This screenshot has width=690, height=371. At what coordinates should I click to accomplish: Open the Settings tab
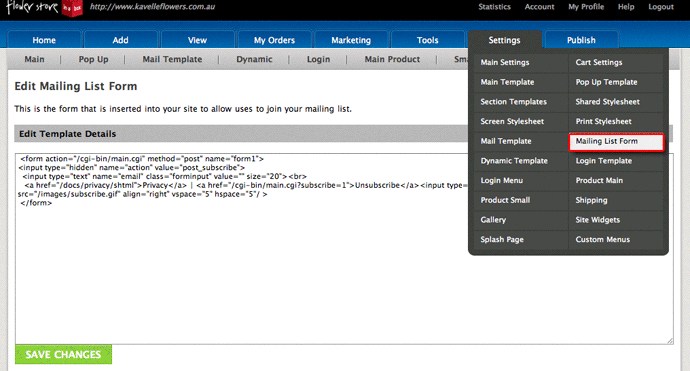[x=504, y=40]
